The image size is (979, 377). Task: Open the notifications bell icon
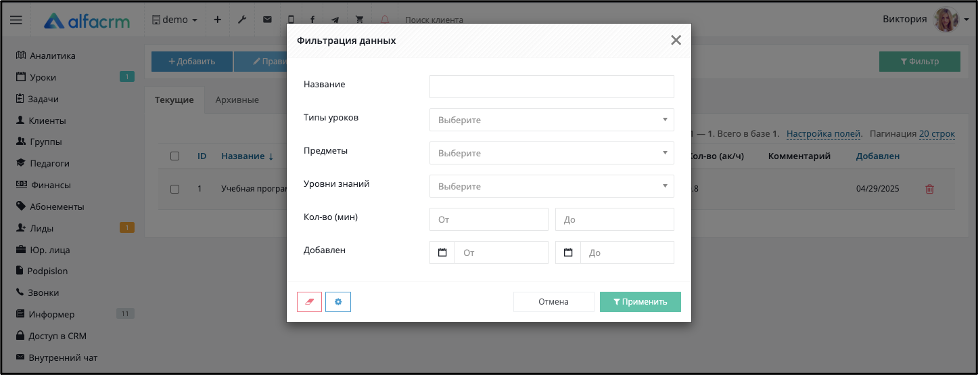pyautogui.click(x=385, y=20)
